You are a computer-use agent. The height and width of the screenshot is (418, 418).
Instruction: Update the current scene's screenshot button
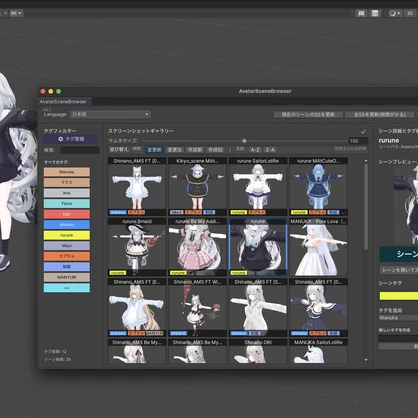click(x=308, y=114)
